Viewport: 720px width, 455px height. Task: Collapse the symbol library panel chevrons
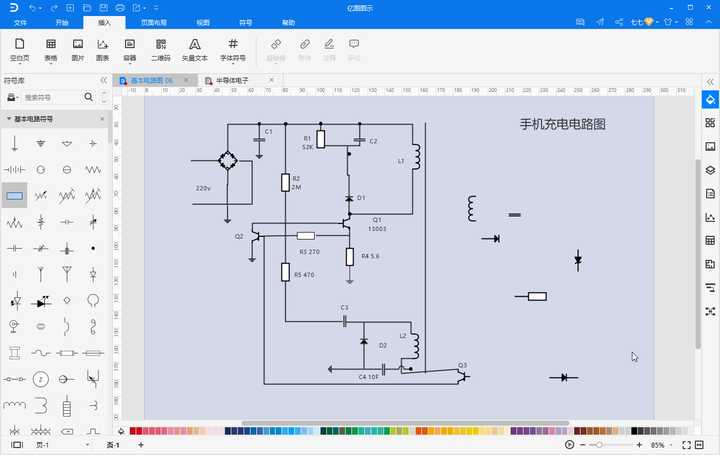click(x=104, y=80)
